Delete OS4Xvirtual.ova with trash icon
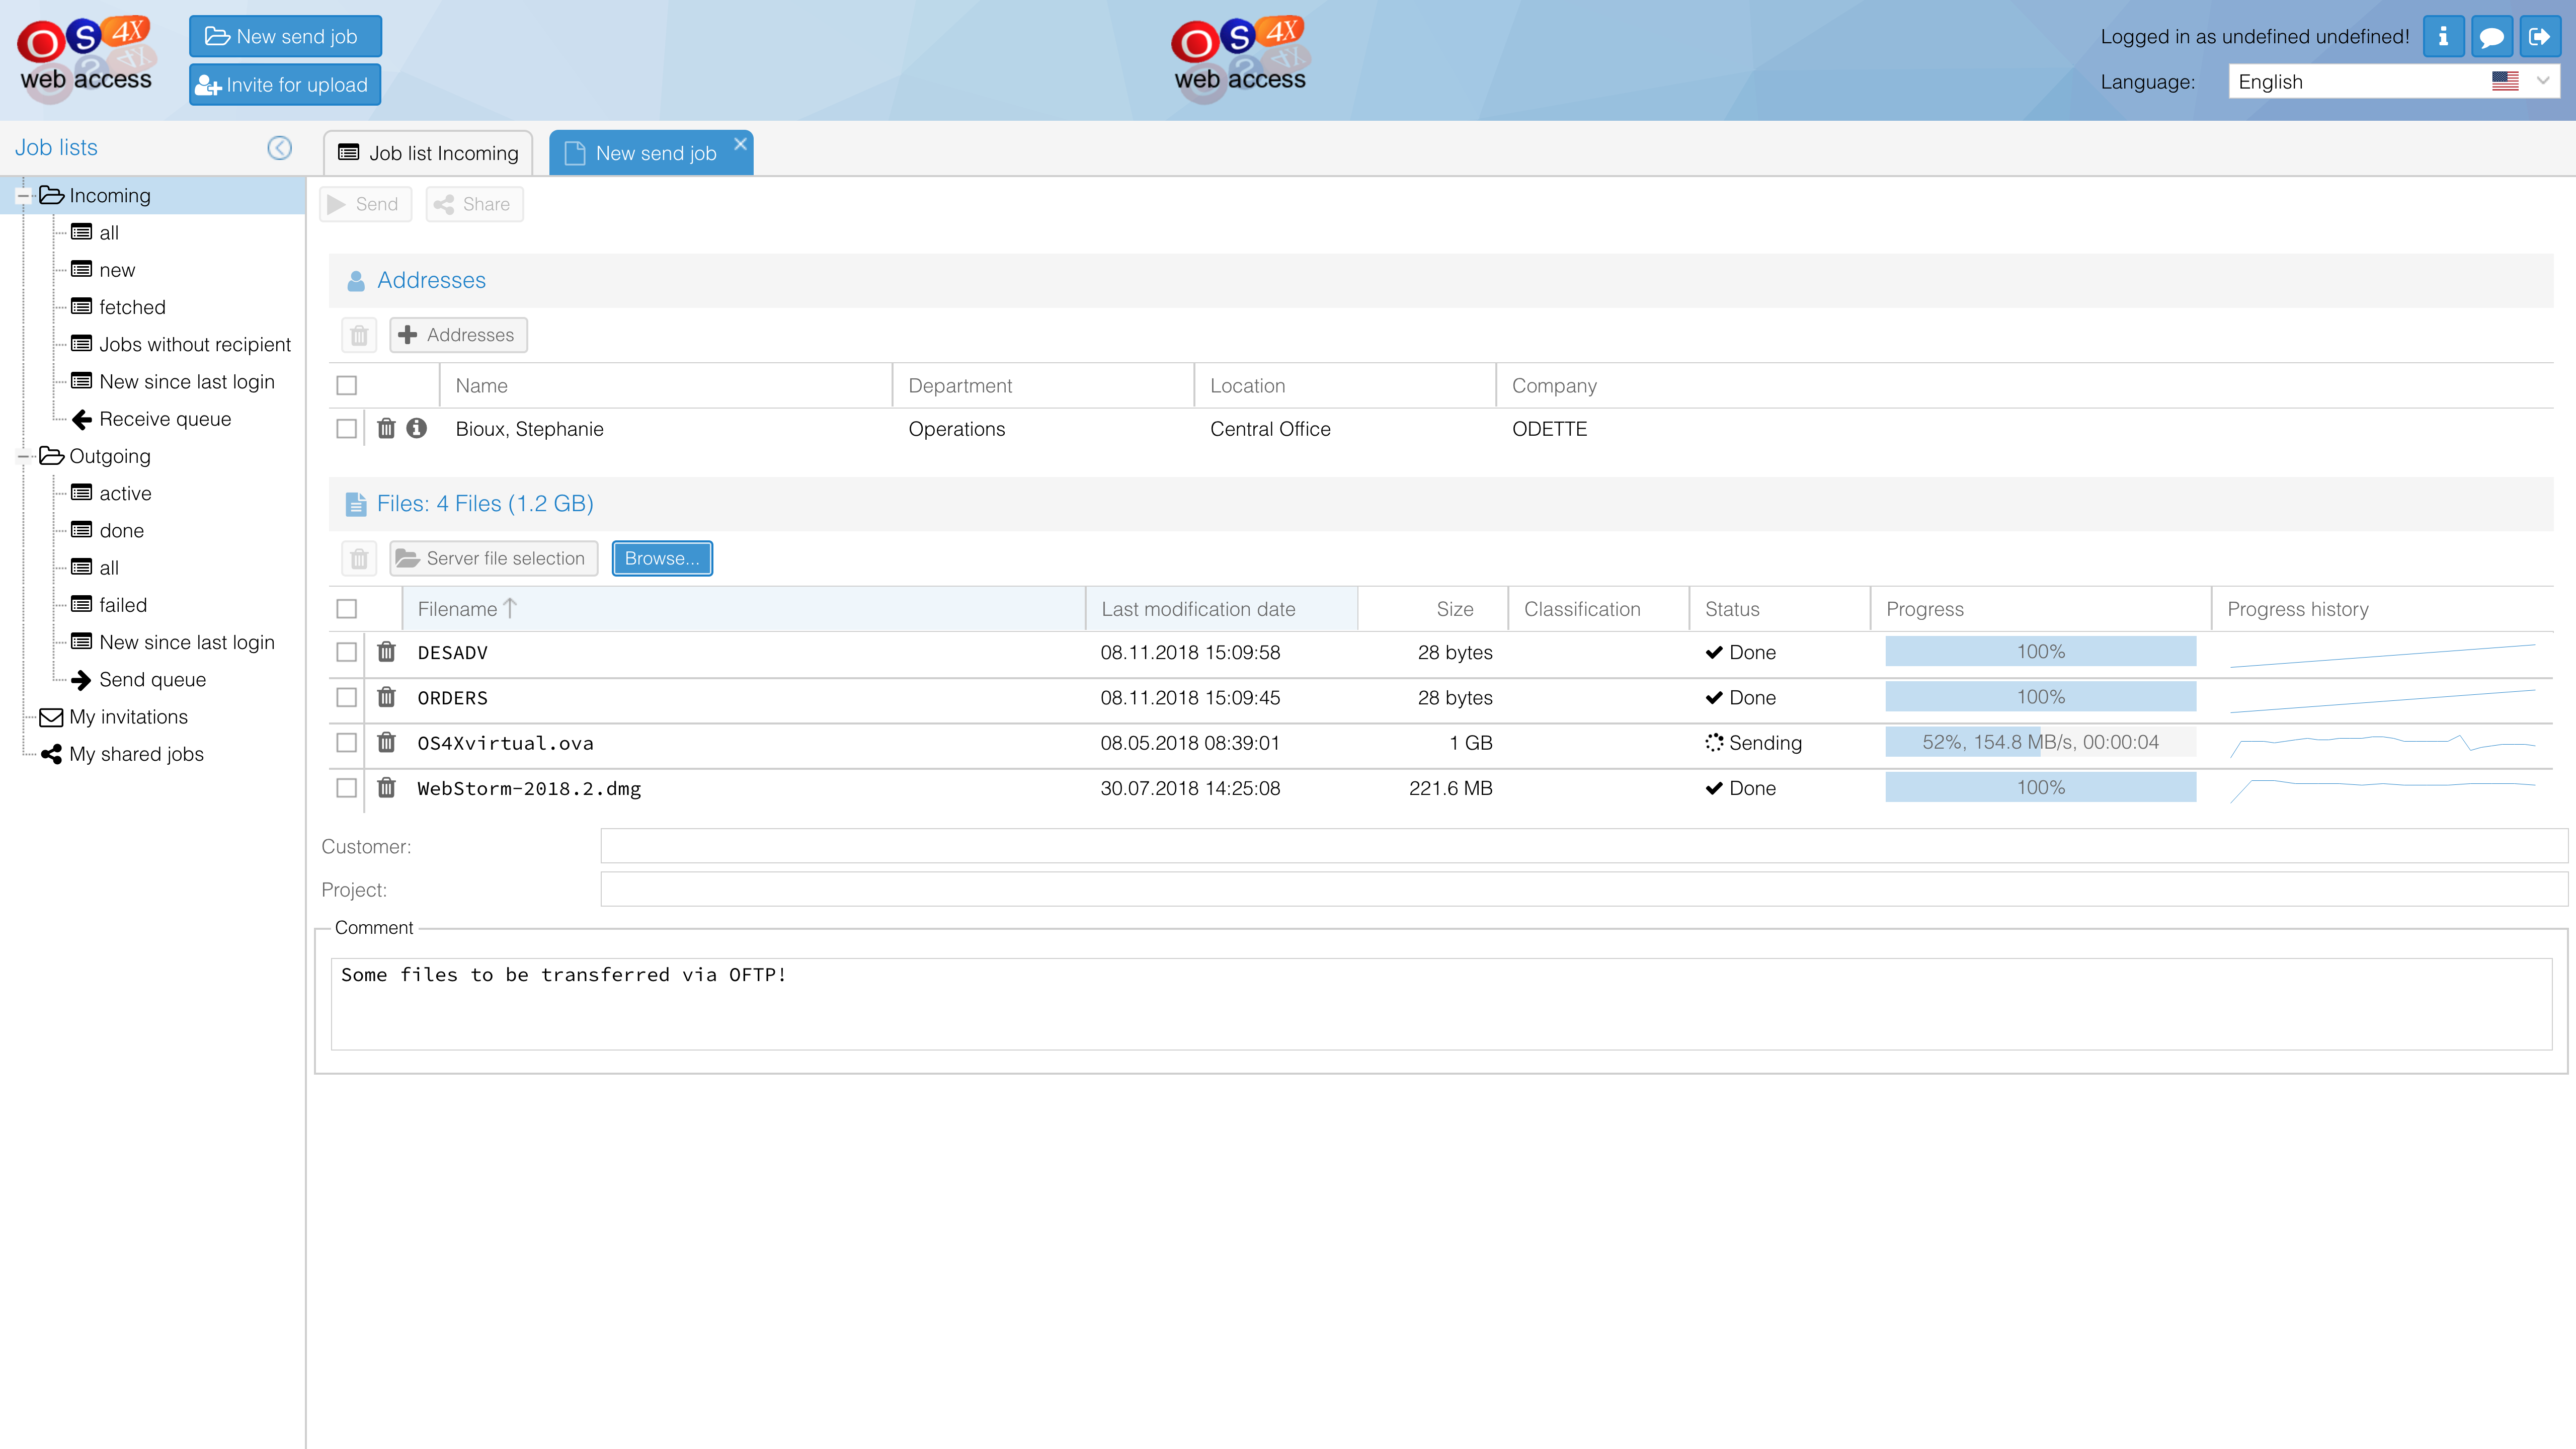Viewport: 2576px width, 1449px height. pyautogui.click(x=386, y=742)
